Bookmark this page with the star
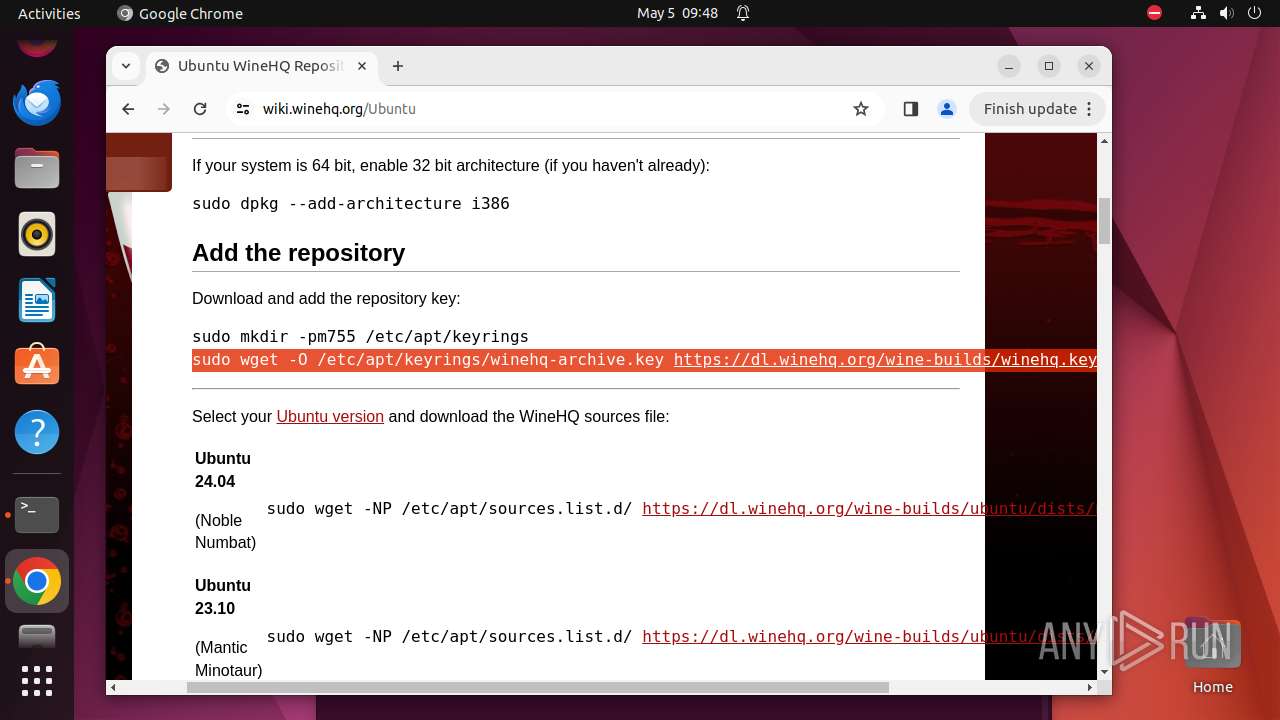Screen dimensions: 1280x720 (x=861, y=109)
